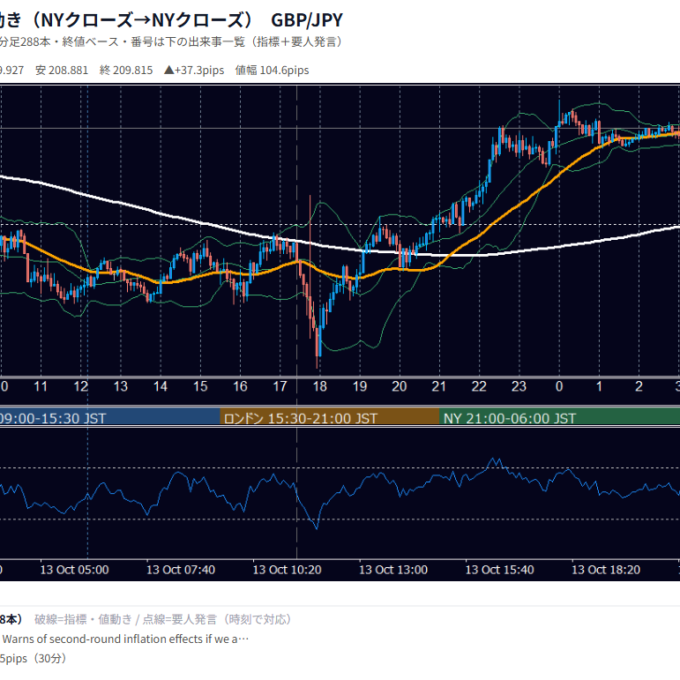
Task: Click the hour 15 axis label
Action: tap(200, 386)
